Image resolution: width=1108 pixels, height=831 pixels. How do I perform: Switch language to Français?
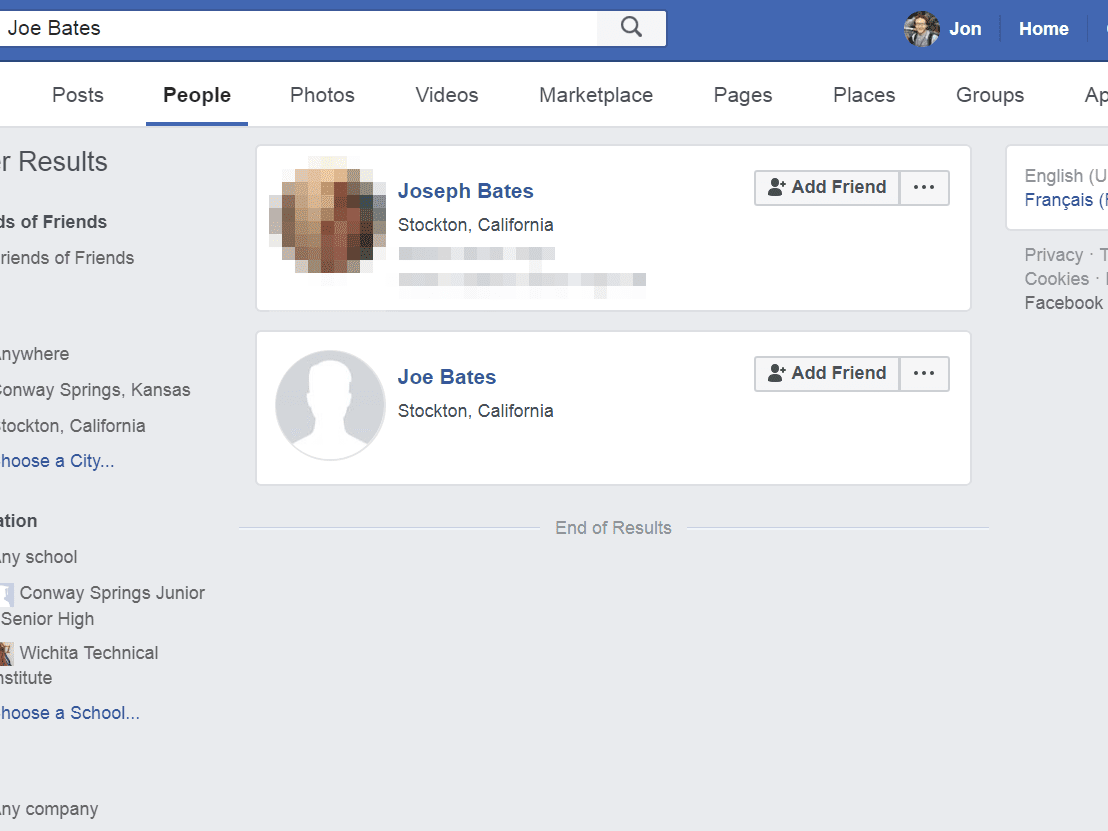(1066, 200)
